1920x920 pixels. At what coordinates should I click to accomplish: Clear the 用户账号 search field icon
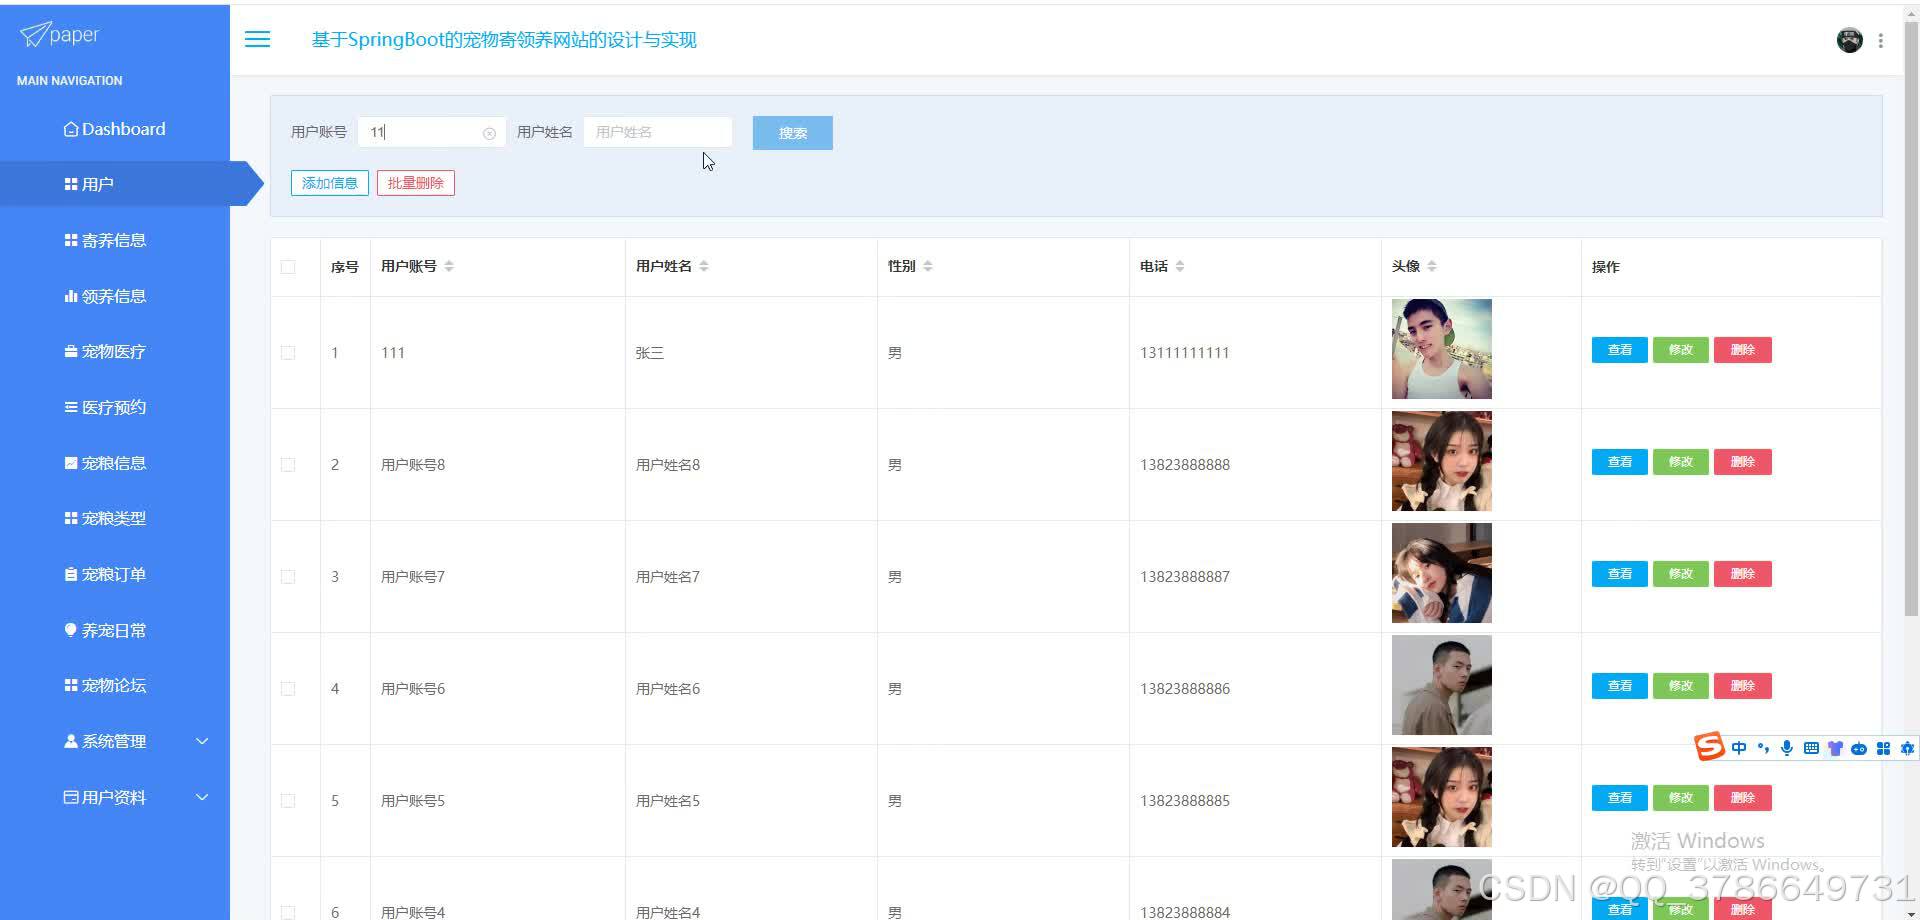click(x=489, y=133)
